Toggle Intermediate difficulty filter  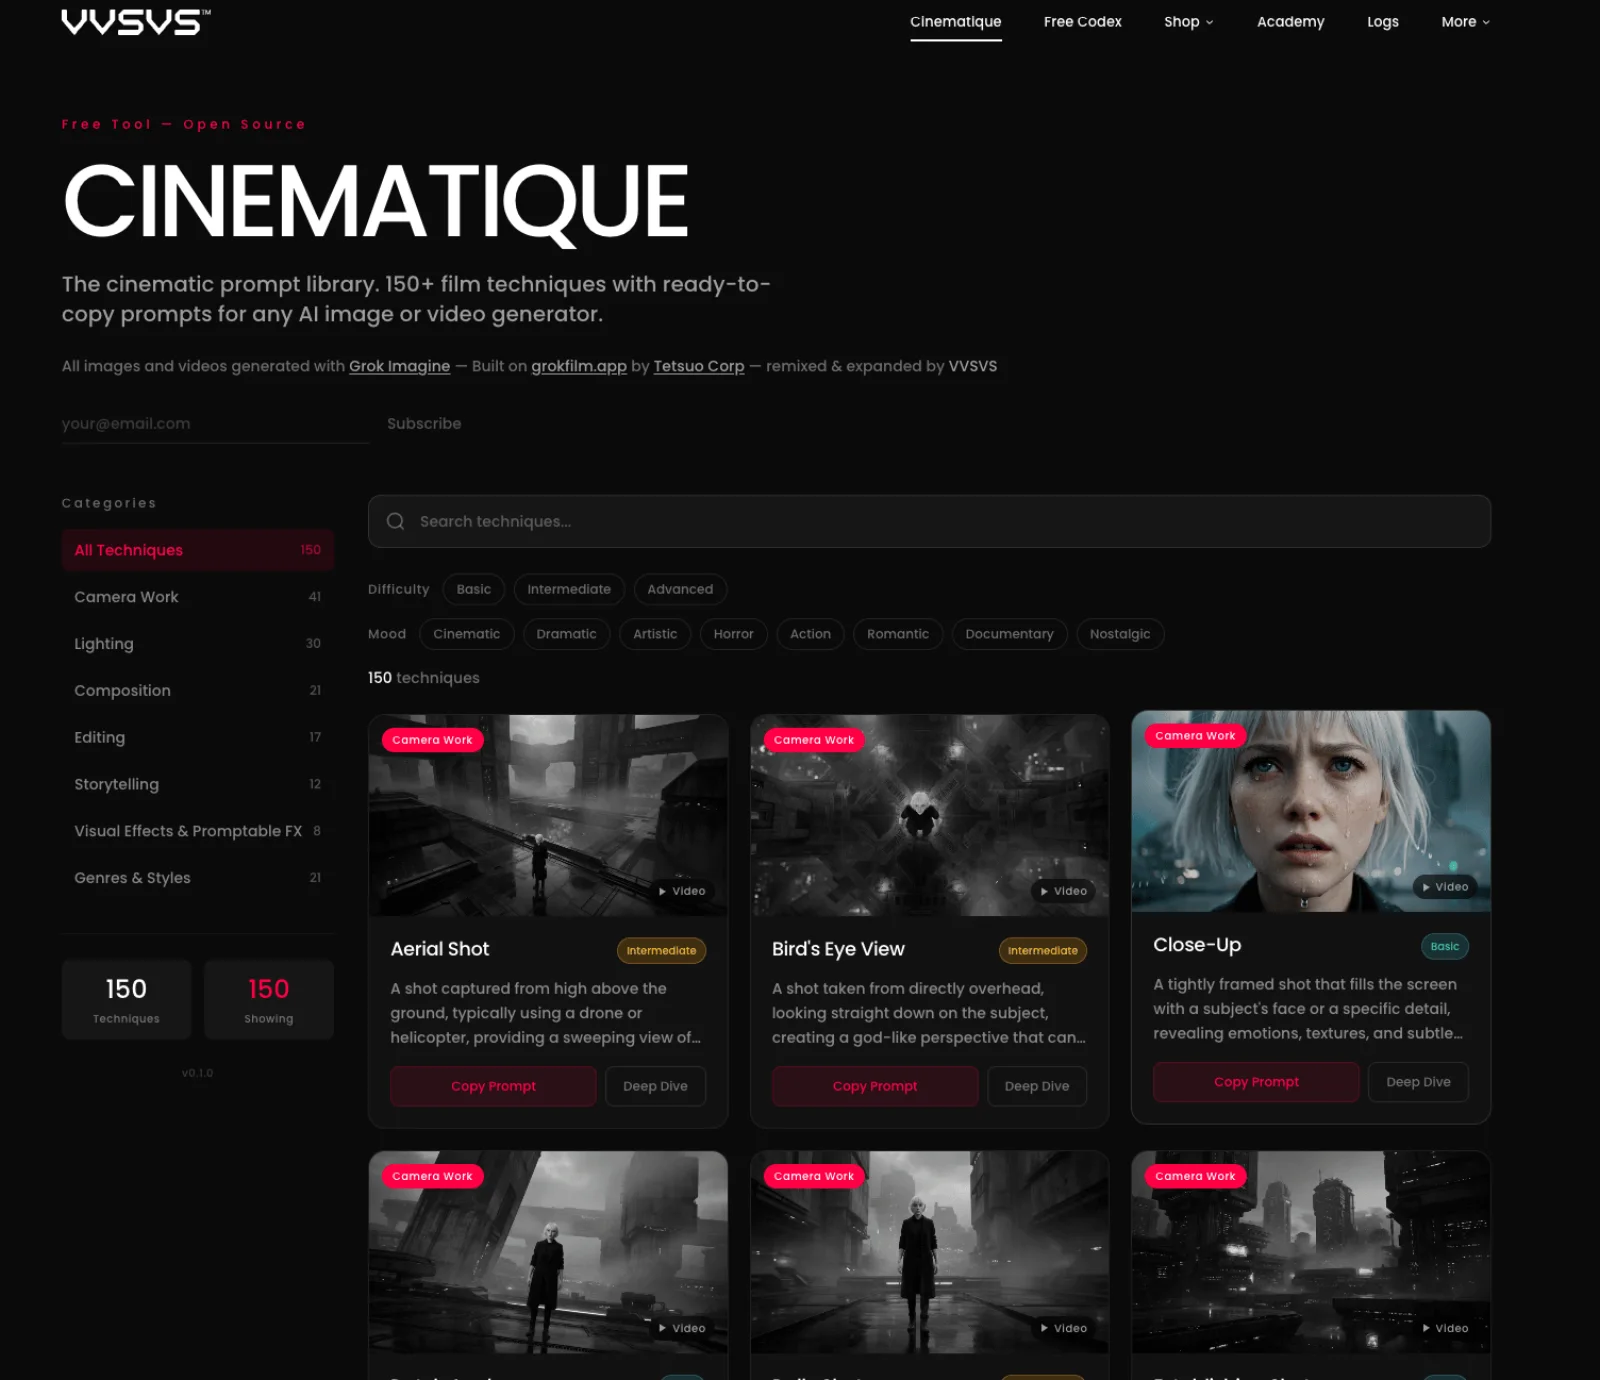pos(569,589)
